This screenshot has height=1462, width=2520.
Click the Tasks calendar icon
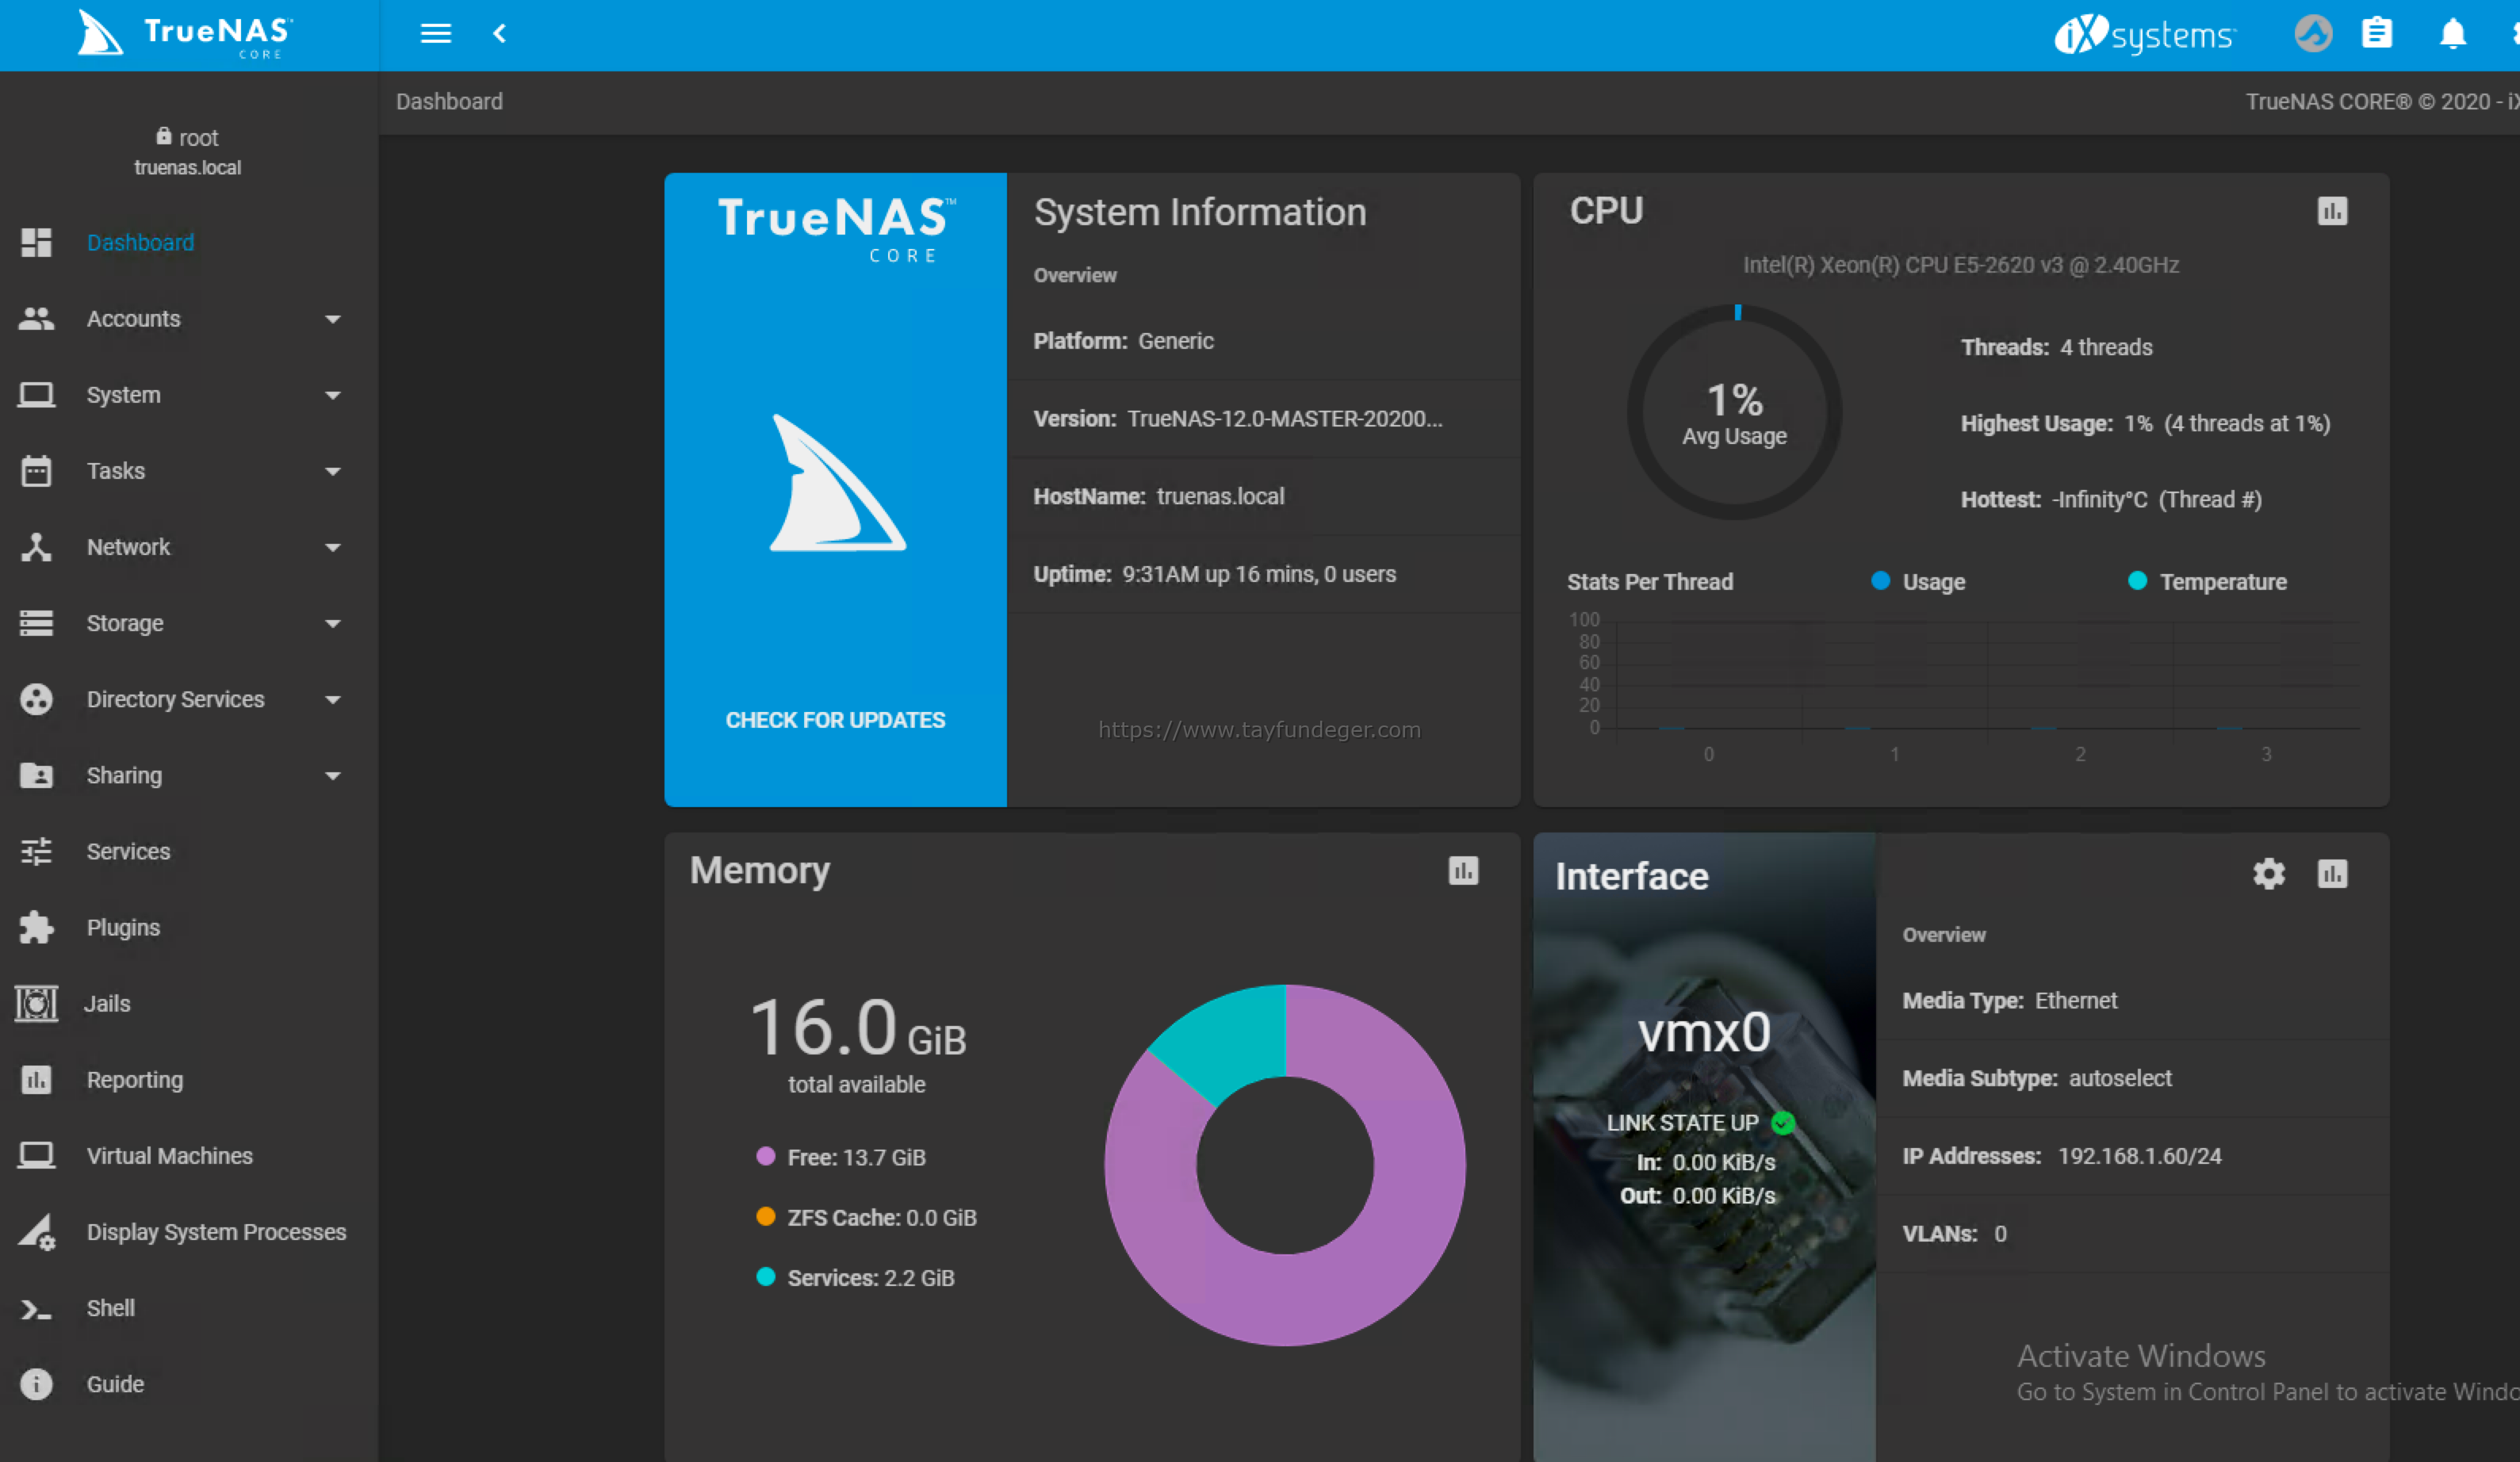click(x=36, y=470)
